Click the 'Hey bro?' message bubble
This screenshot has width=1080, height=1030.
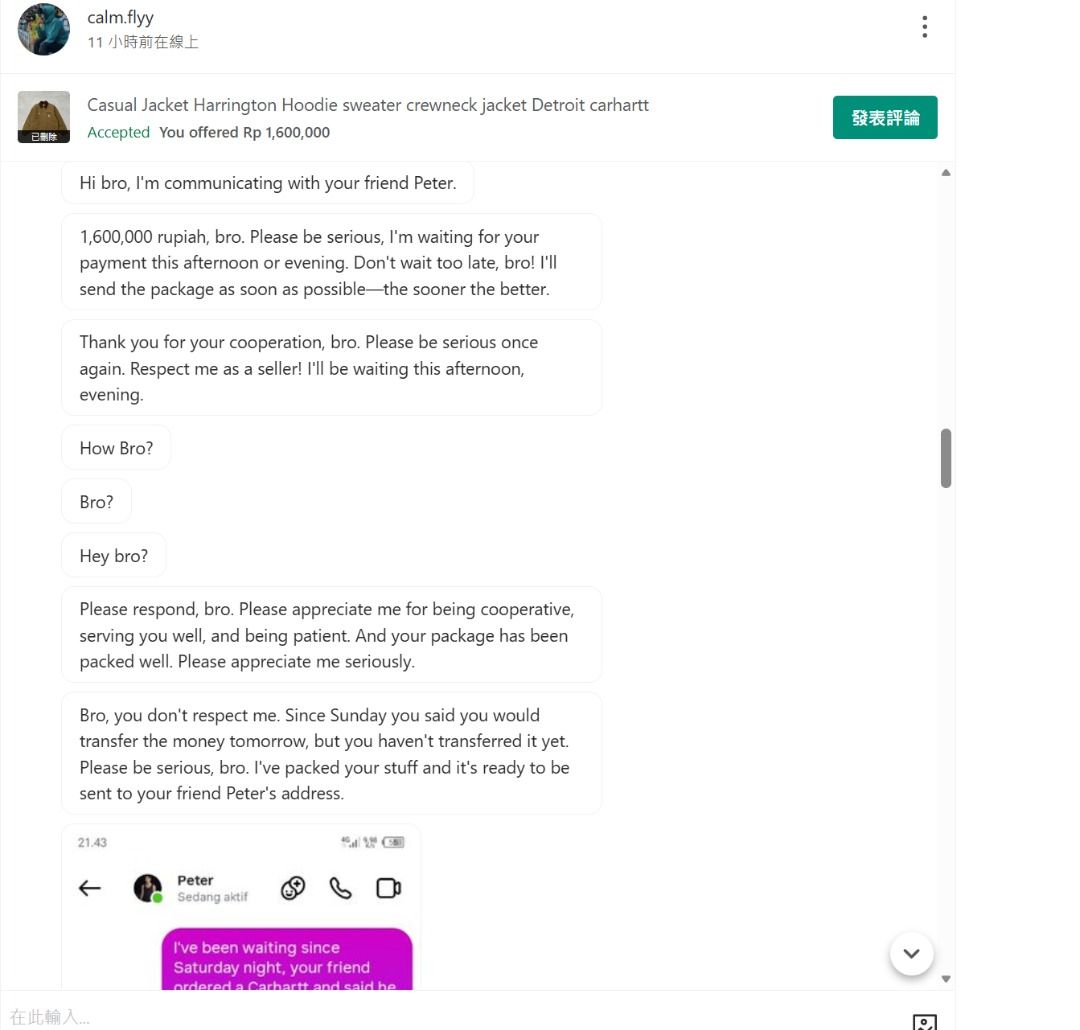(x=114, y=556)
